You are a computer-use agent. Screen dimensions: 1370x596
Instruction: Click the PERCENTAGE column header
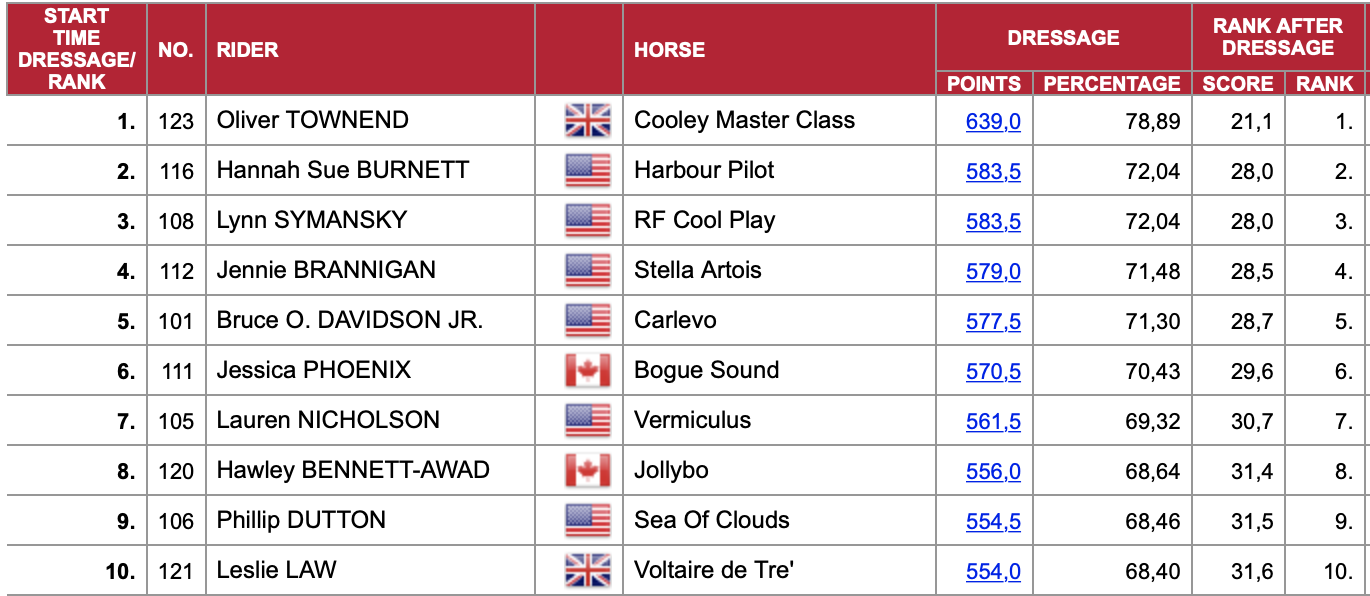1112,84
